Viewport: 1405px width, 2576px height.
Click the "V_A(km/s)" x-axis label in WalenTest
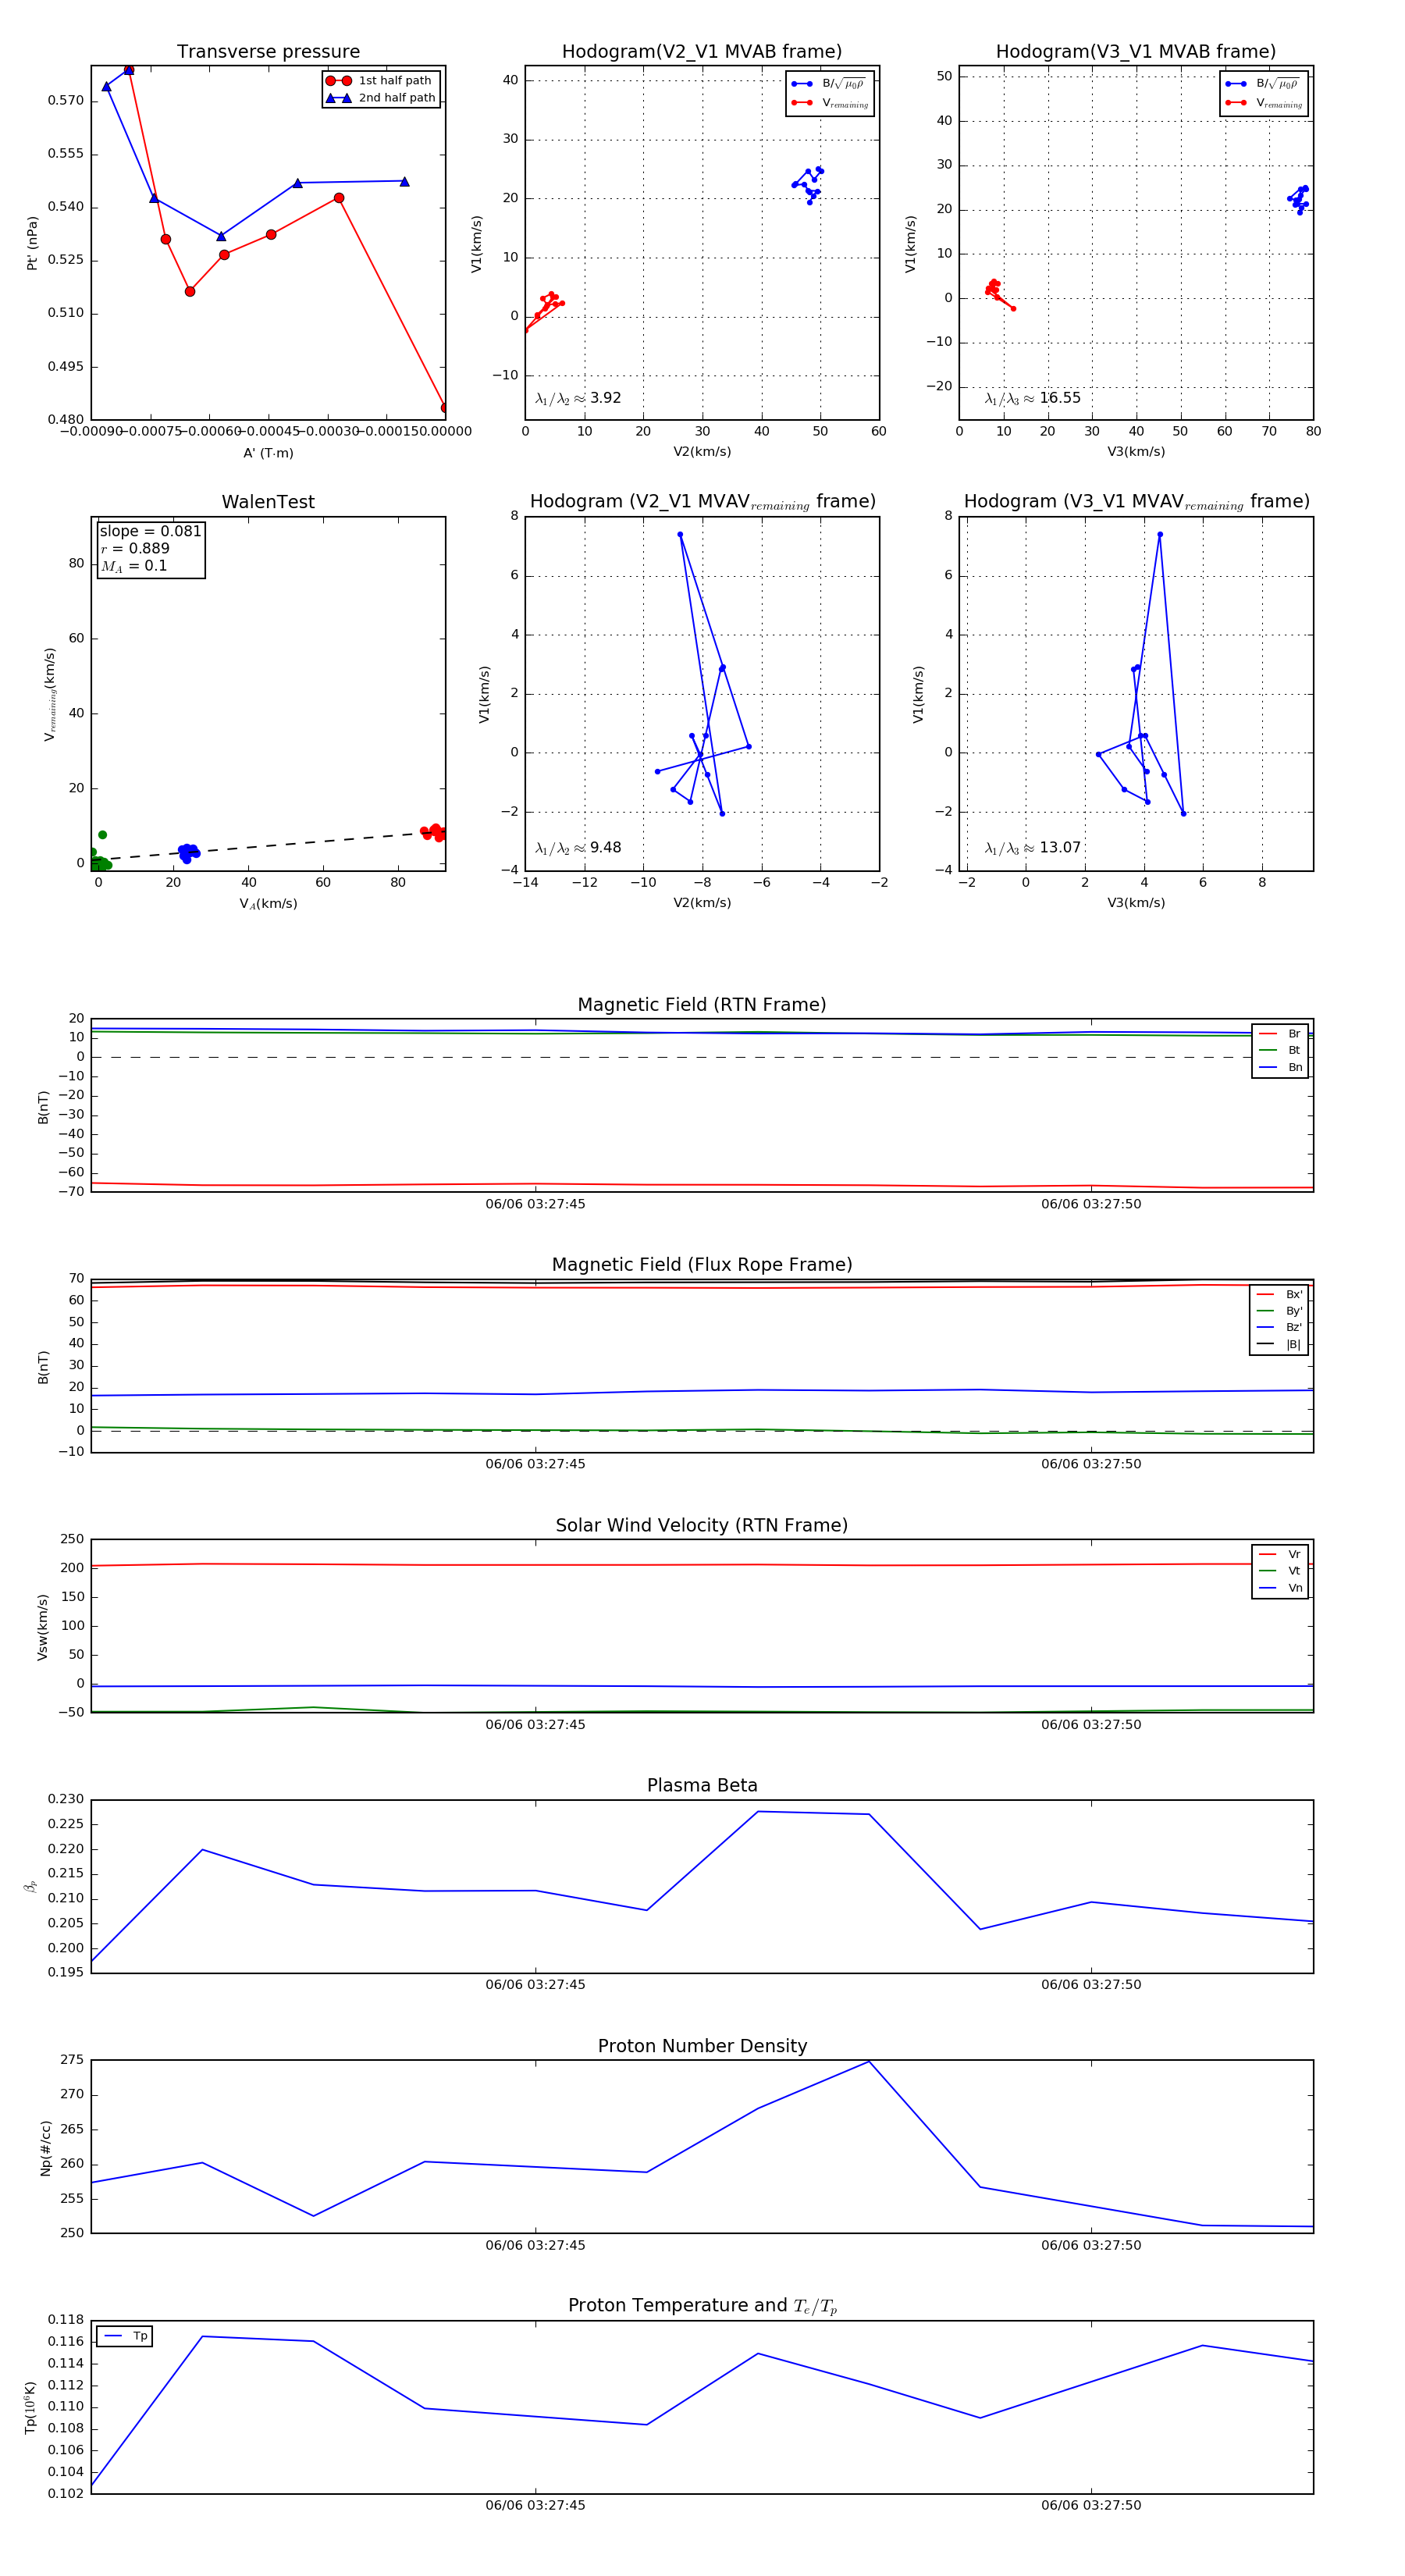pos(268,904)
